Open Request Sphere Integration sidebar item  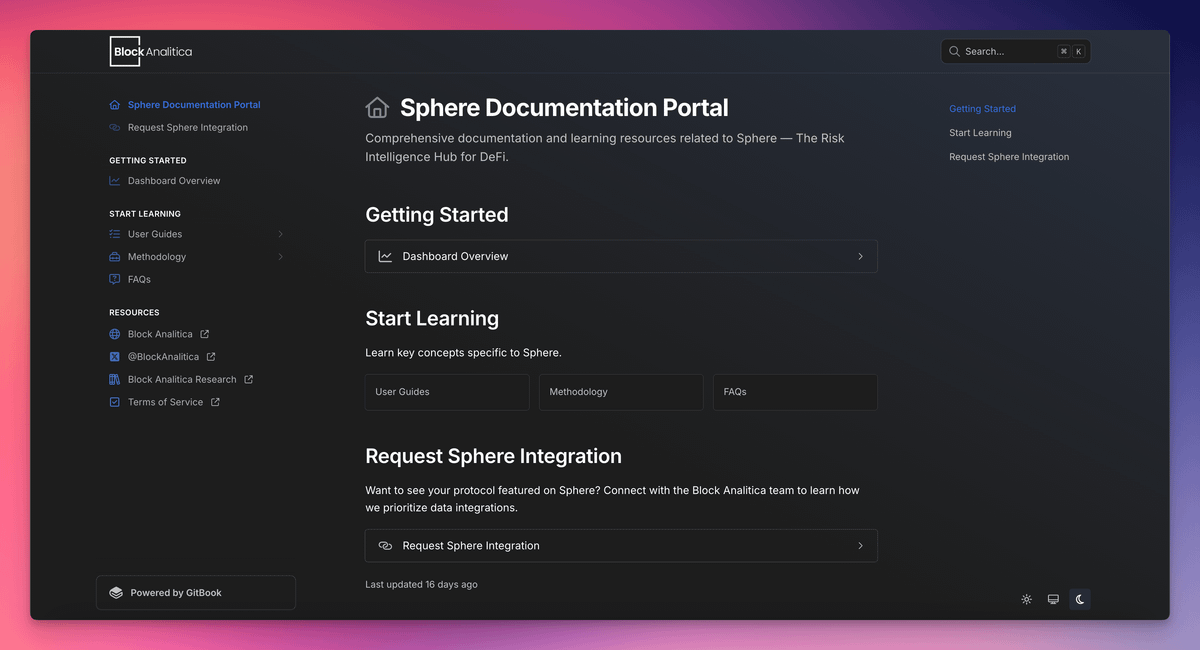pyautogui.click(x=188, y=128)
